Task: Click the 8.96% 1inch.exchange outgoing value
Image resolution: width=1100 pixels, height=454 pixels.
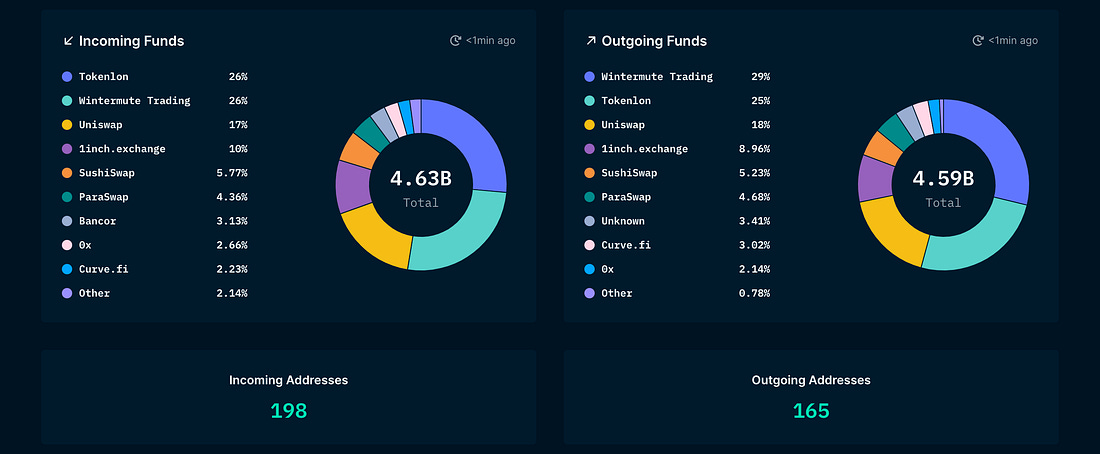Action: point(755,149)
